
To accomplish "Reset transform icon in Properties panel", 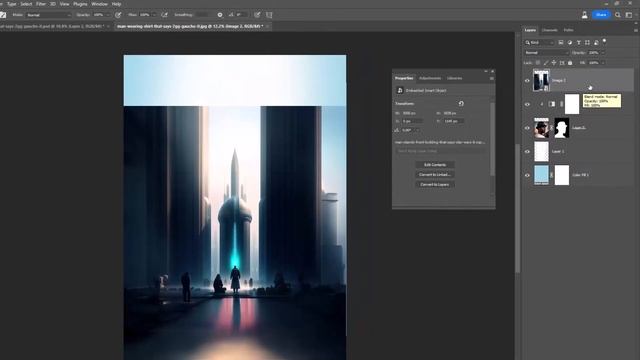I will coord(461,104).
